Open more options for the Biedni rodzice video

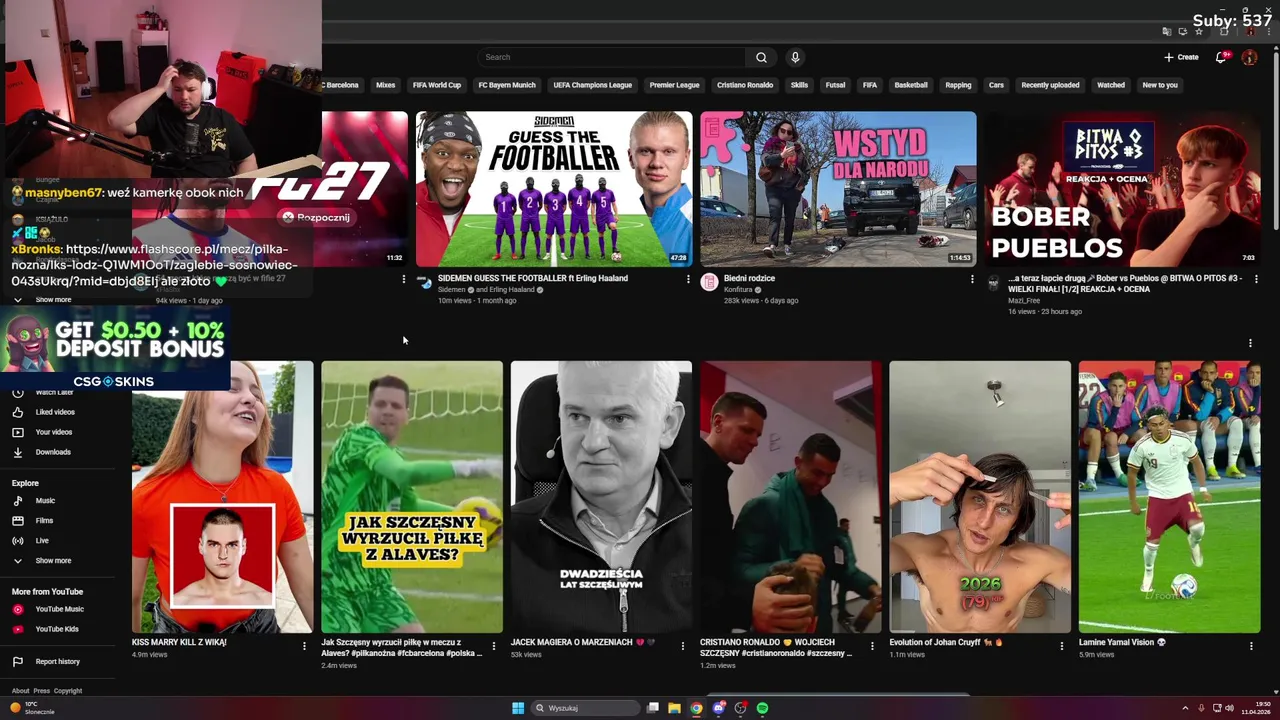tap(972, 279)
